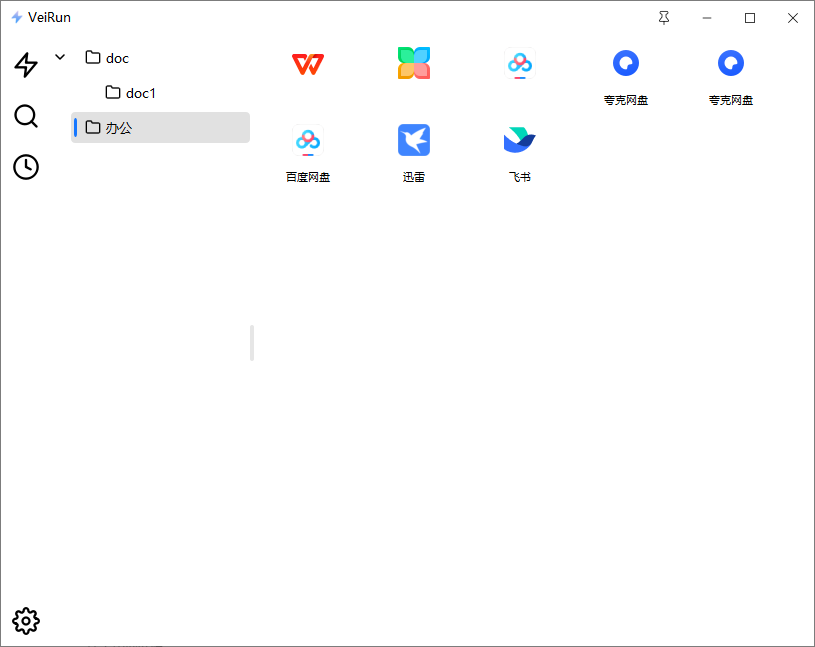Pin the VeiRun window on top

click(664, 18)
